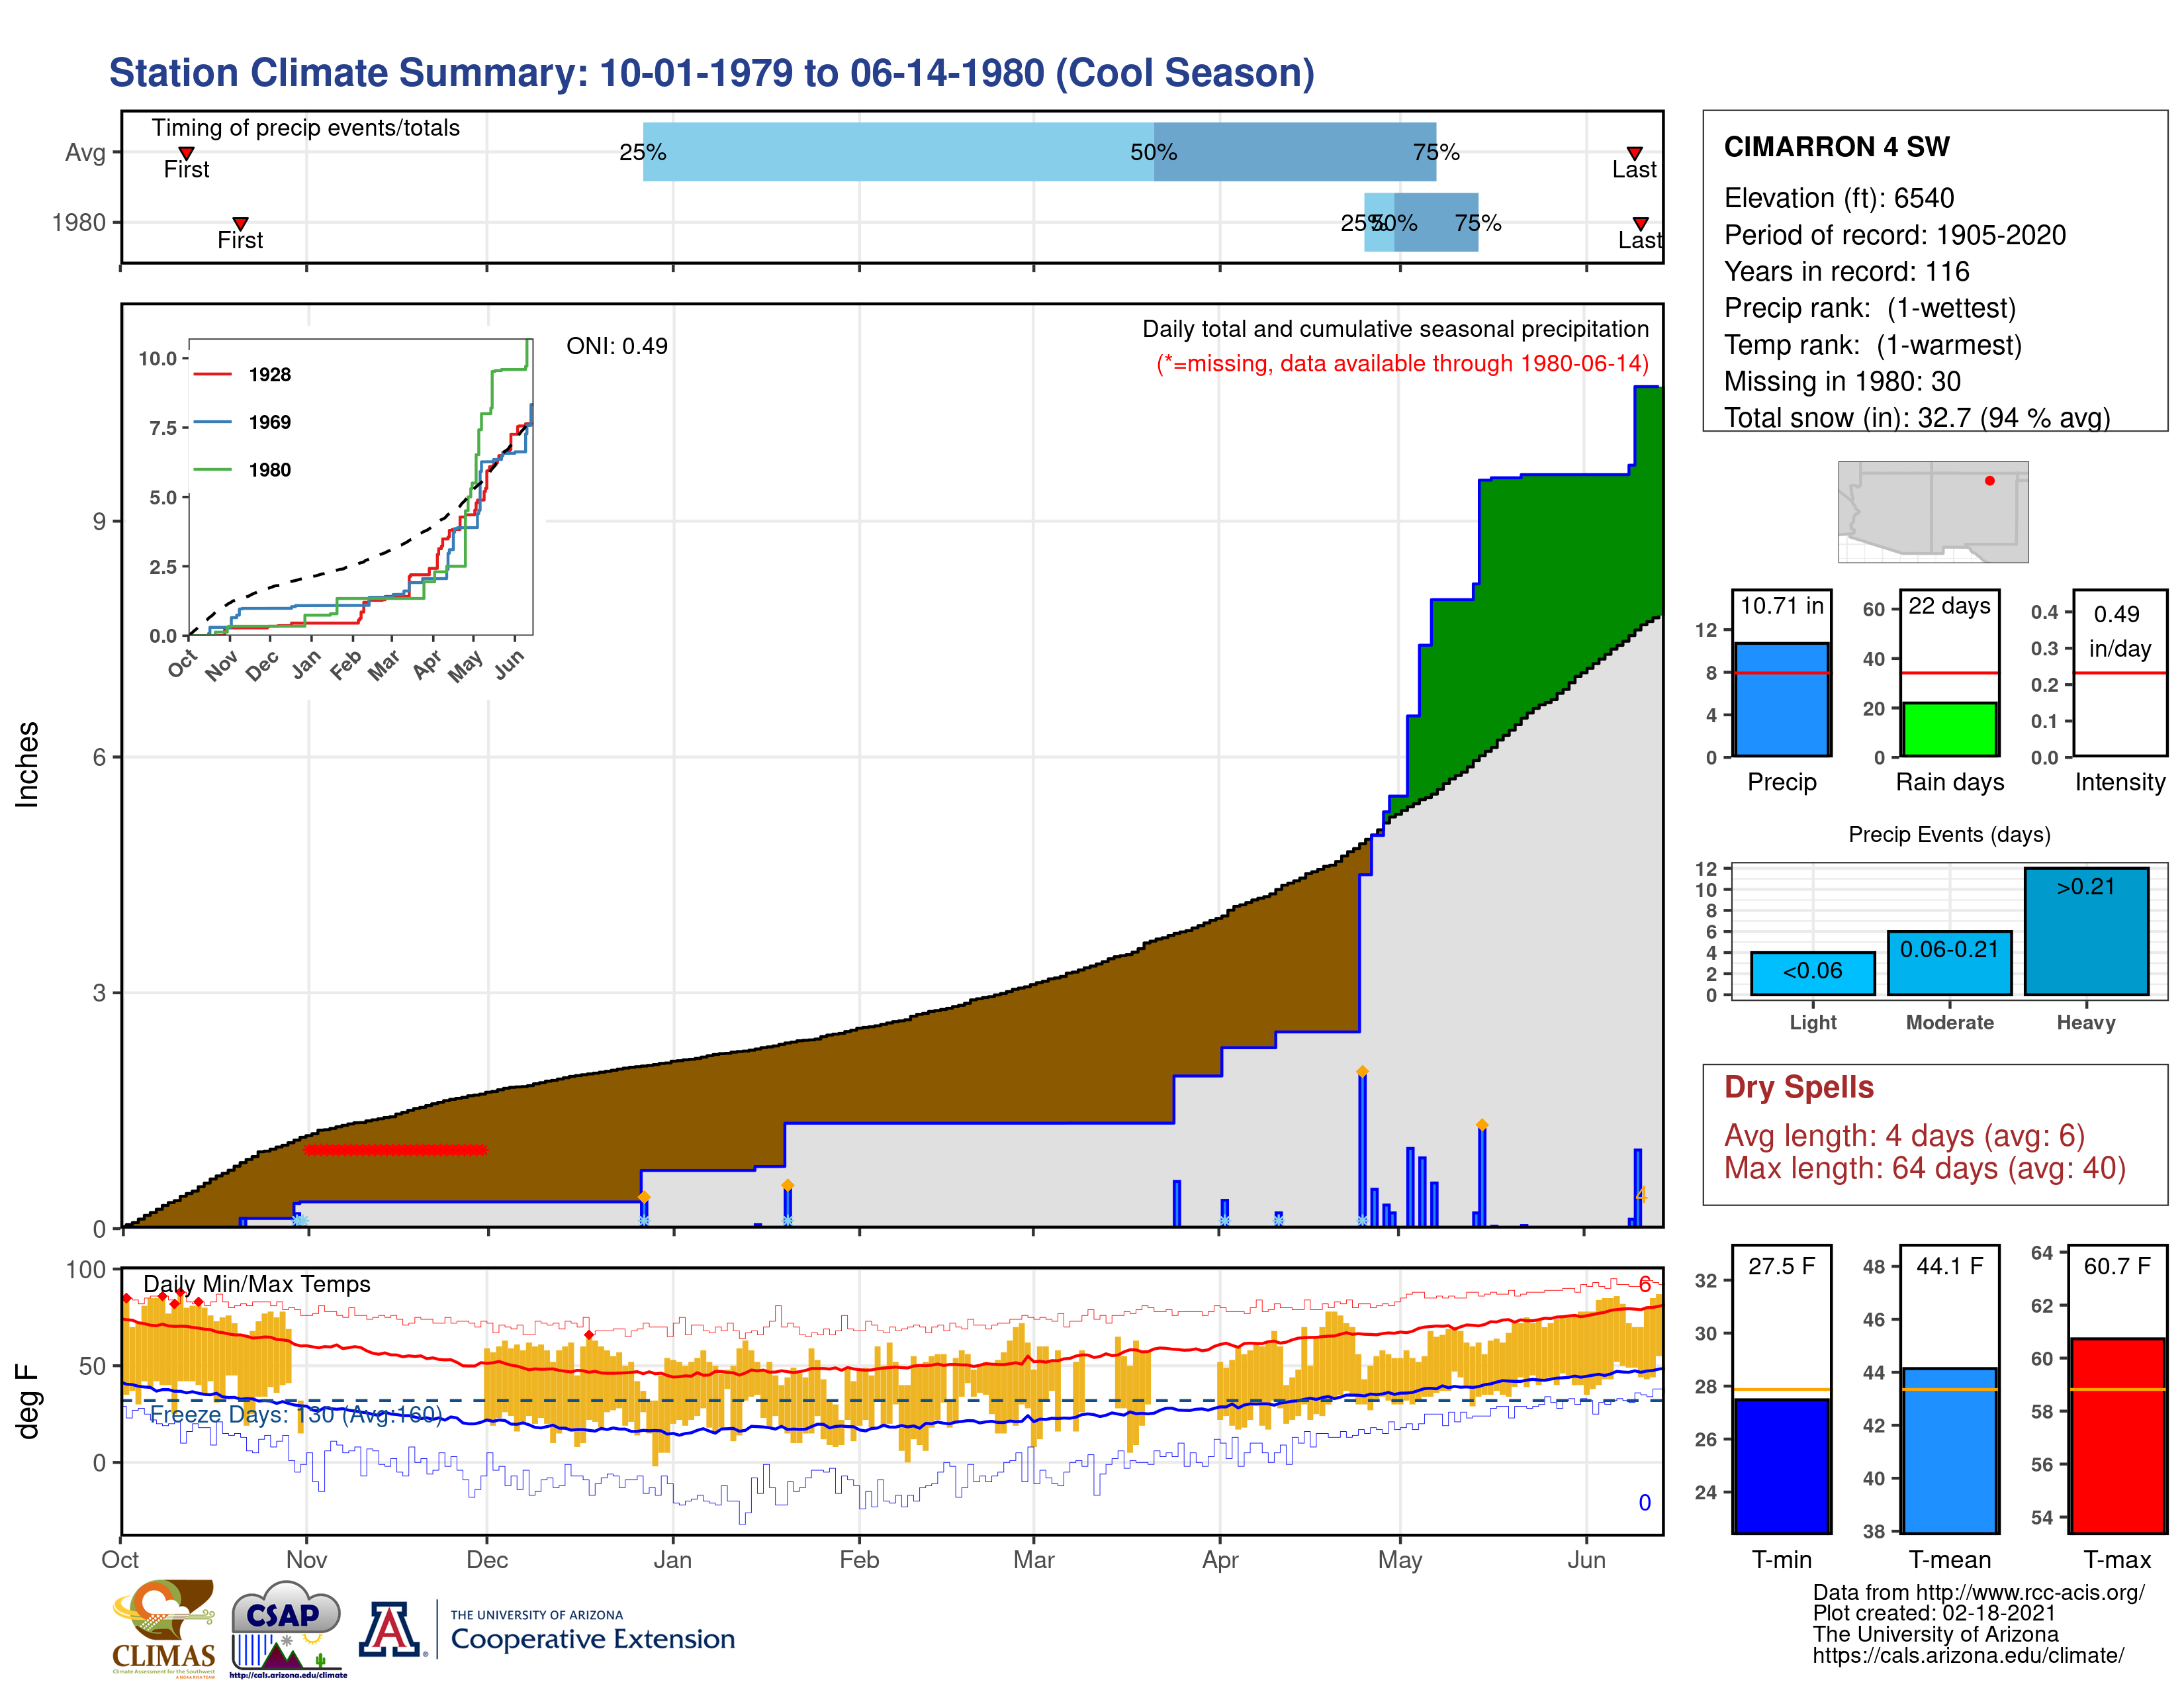Click the 1928 red legend line

point(212,374)
